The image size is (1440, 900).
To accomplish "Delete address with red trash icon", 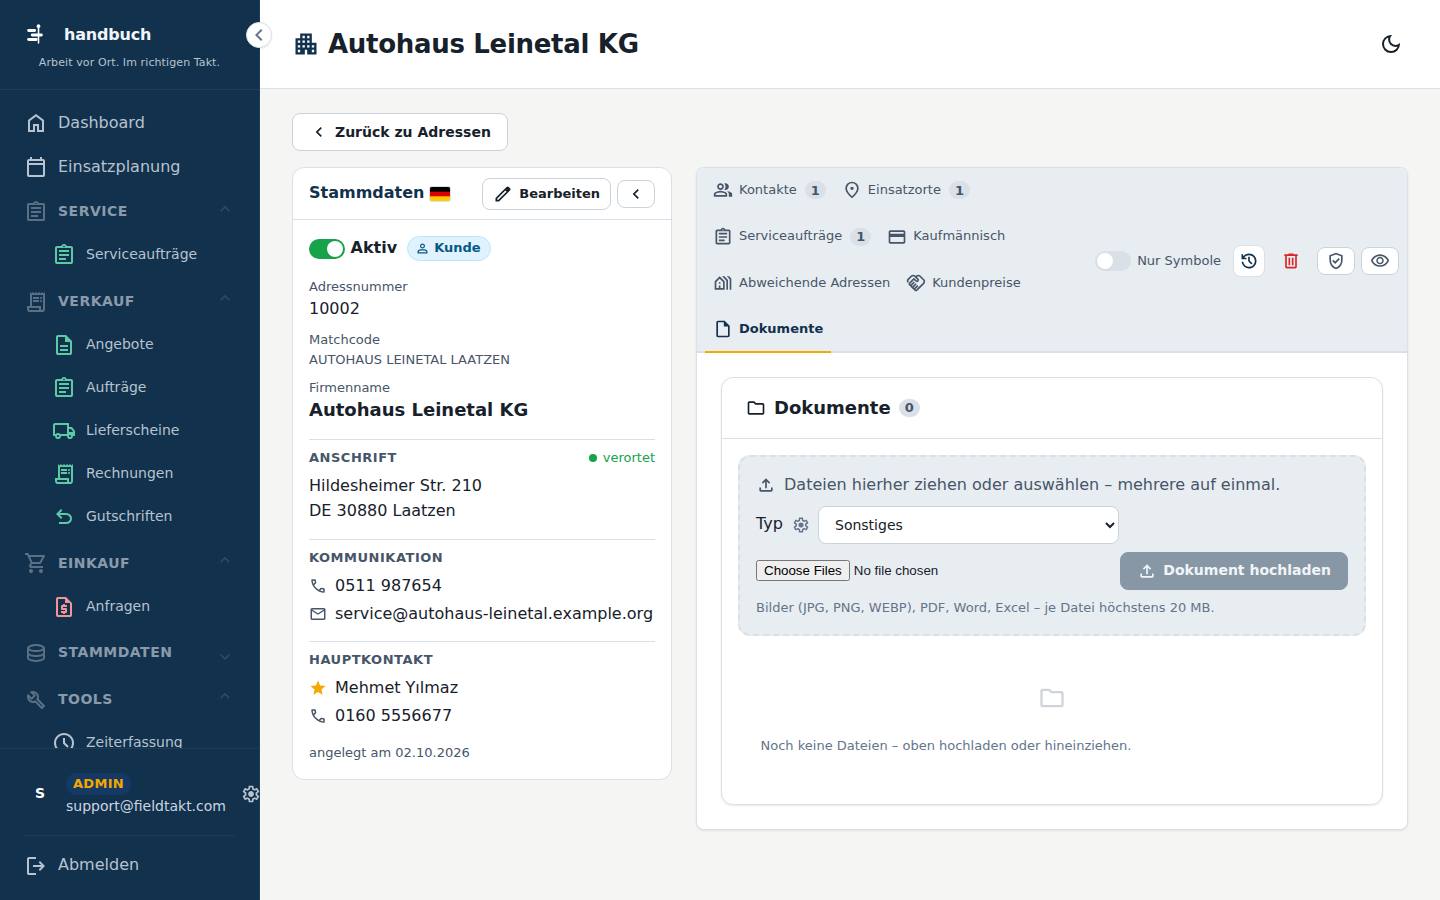I will tap(1291, 261).
